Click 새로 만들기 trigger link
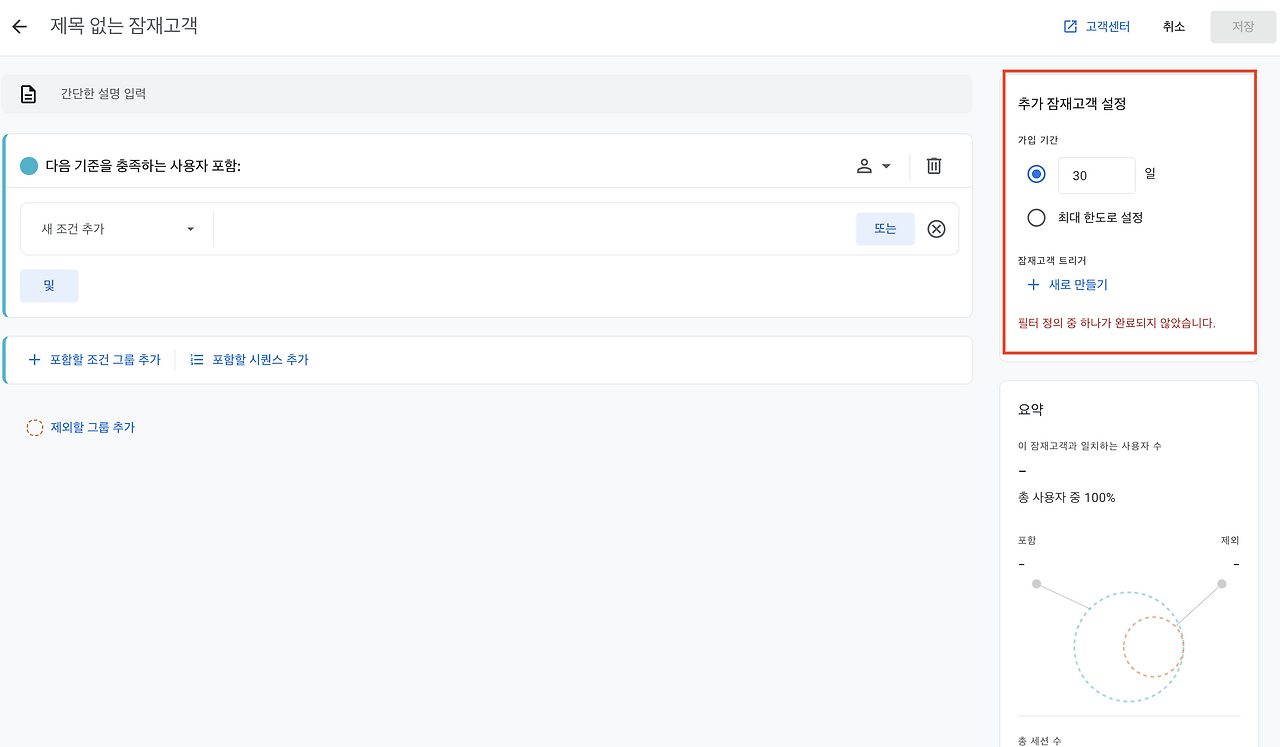Viewport: 1280px width, 747px height. (1067, 285)
